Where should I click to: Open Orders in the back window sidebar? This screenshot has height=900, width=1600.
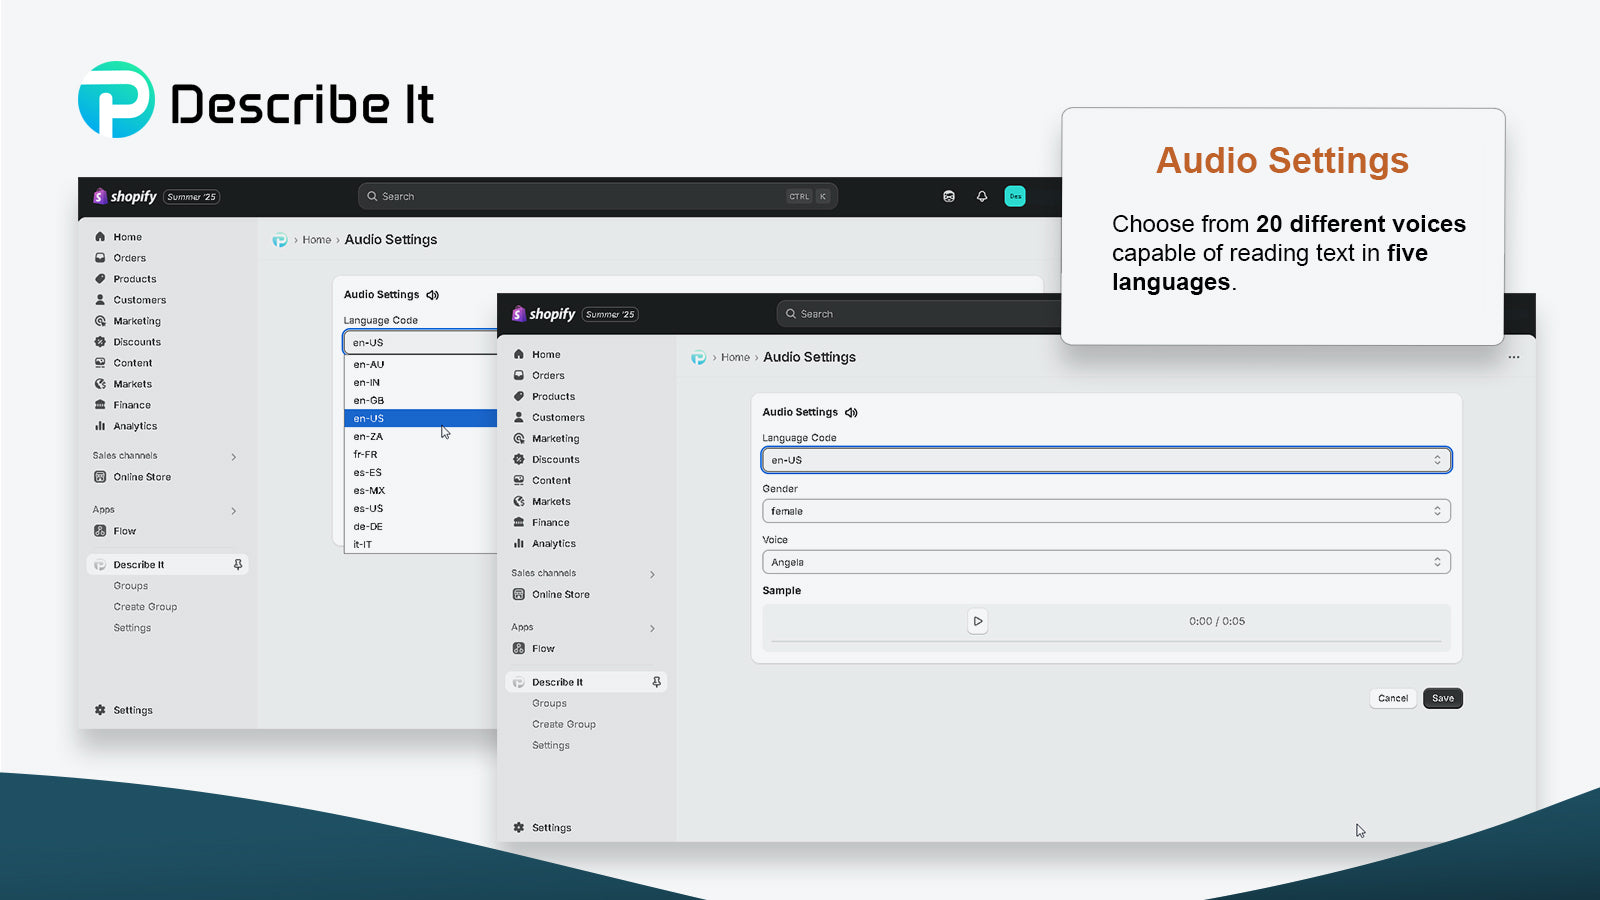point(129,258)
